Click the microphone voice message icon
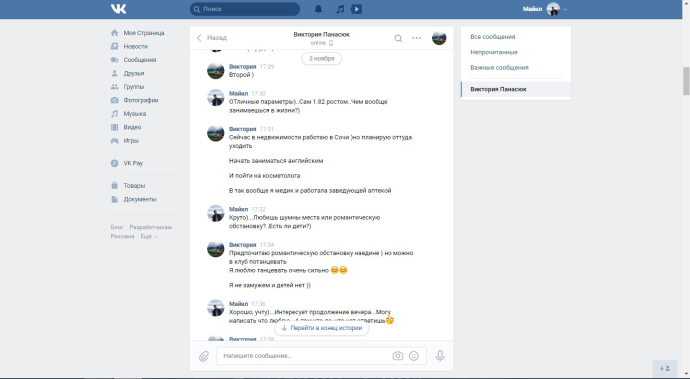 (440, 356)
